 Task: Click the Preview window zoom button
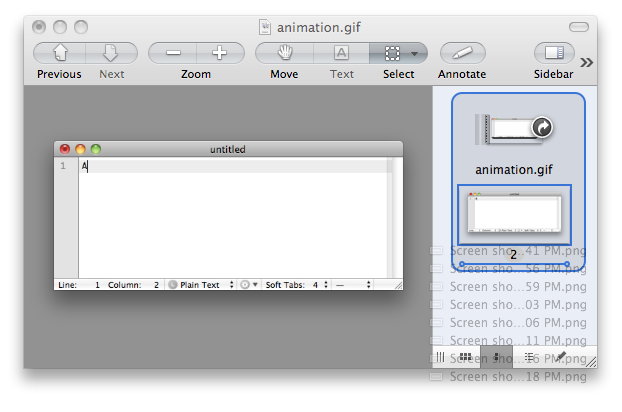[x=81, y=27]
